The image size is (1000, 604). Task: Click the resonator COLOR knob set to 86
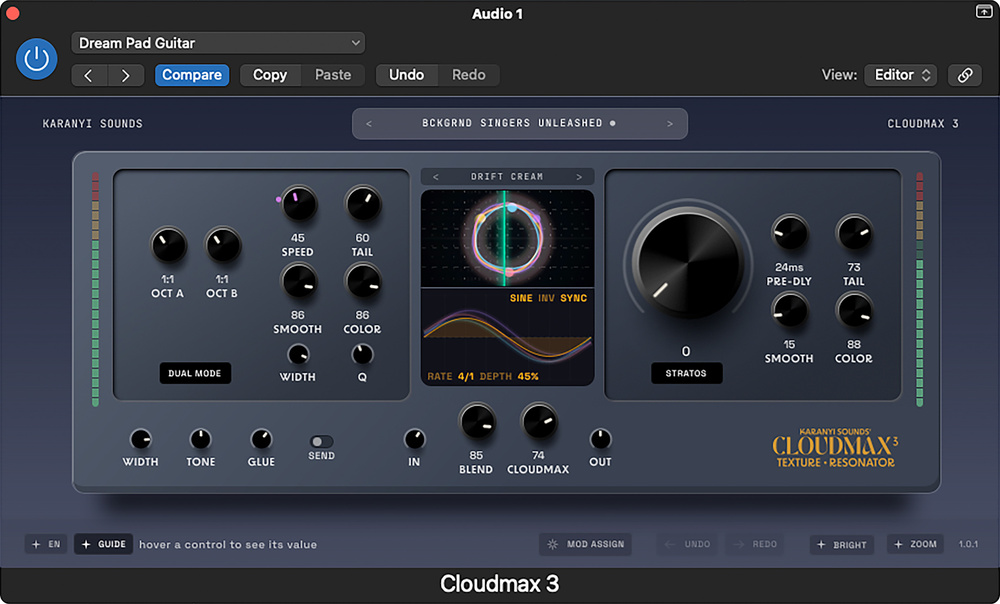click(363, 282)
